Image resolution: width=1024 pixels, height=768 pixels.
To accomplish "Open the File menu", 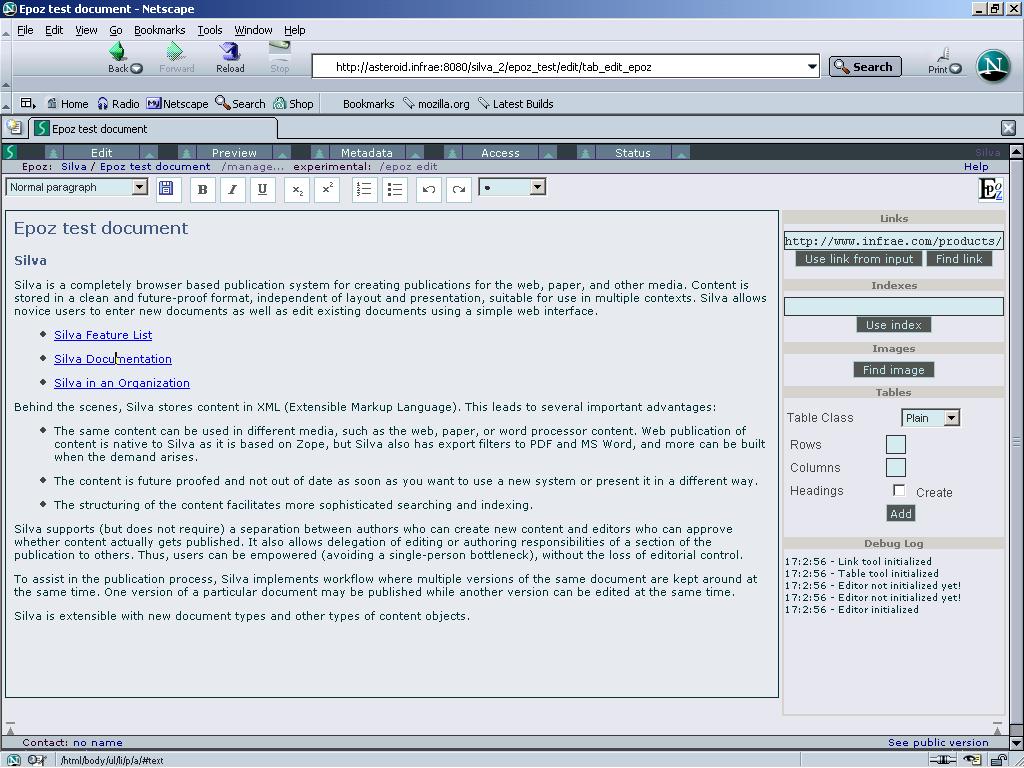I will [x=25, y=30].
